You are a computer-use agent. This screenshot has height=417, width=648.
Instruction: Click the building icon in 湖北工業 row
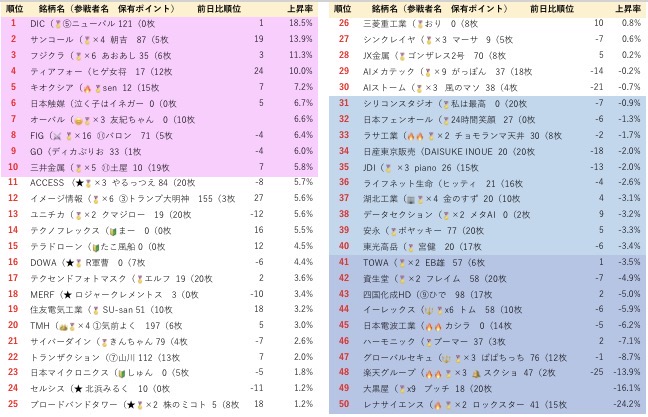tap(411, 200)
